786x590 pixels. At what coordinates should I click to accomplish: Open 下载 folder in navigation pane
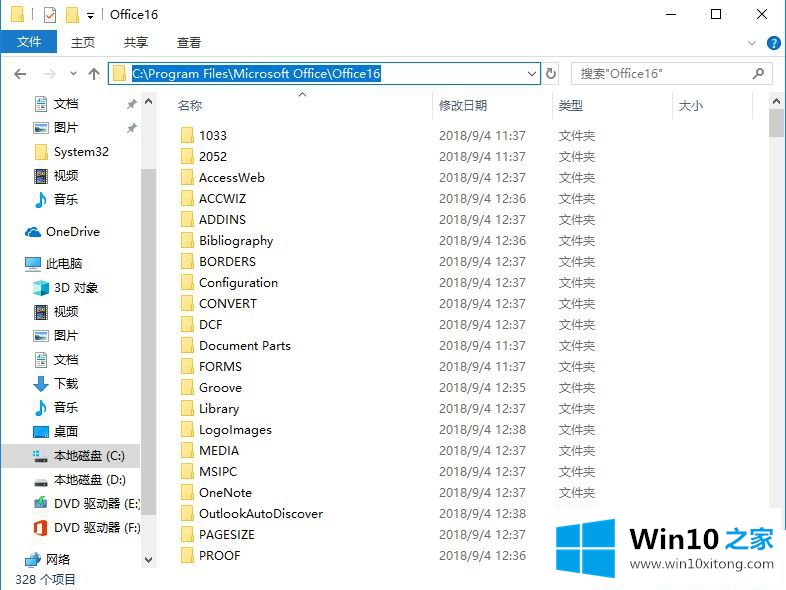pos(66,384)
